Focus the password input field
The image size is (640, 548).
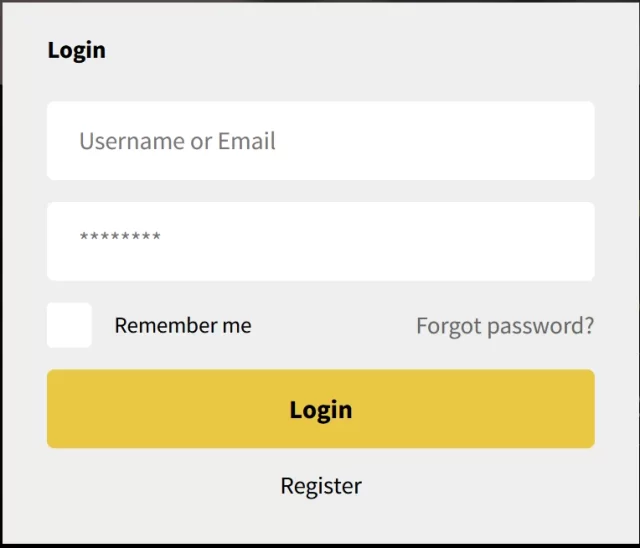(x=320, y=241)
